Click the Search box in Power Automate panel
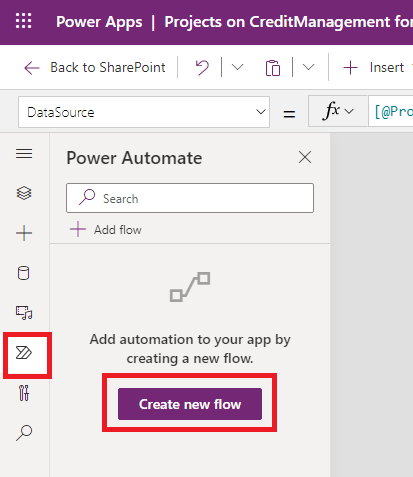This screenshot has width=413, height=477. coord(190,198)
